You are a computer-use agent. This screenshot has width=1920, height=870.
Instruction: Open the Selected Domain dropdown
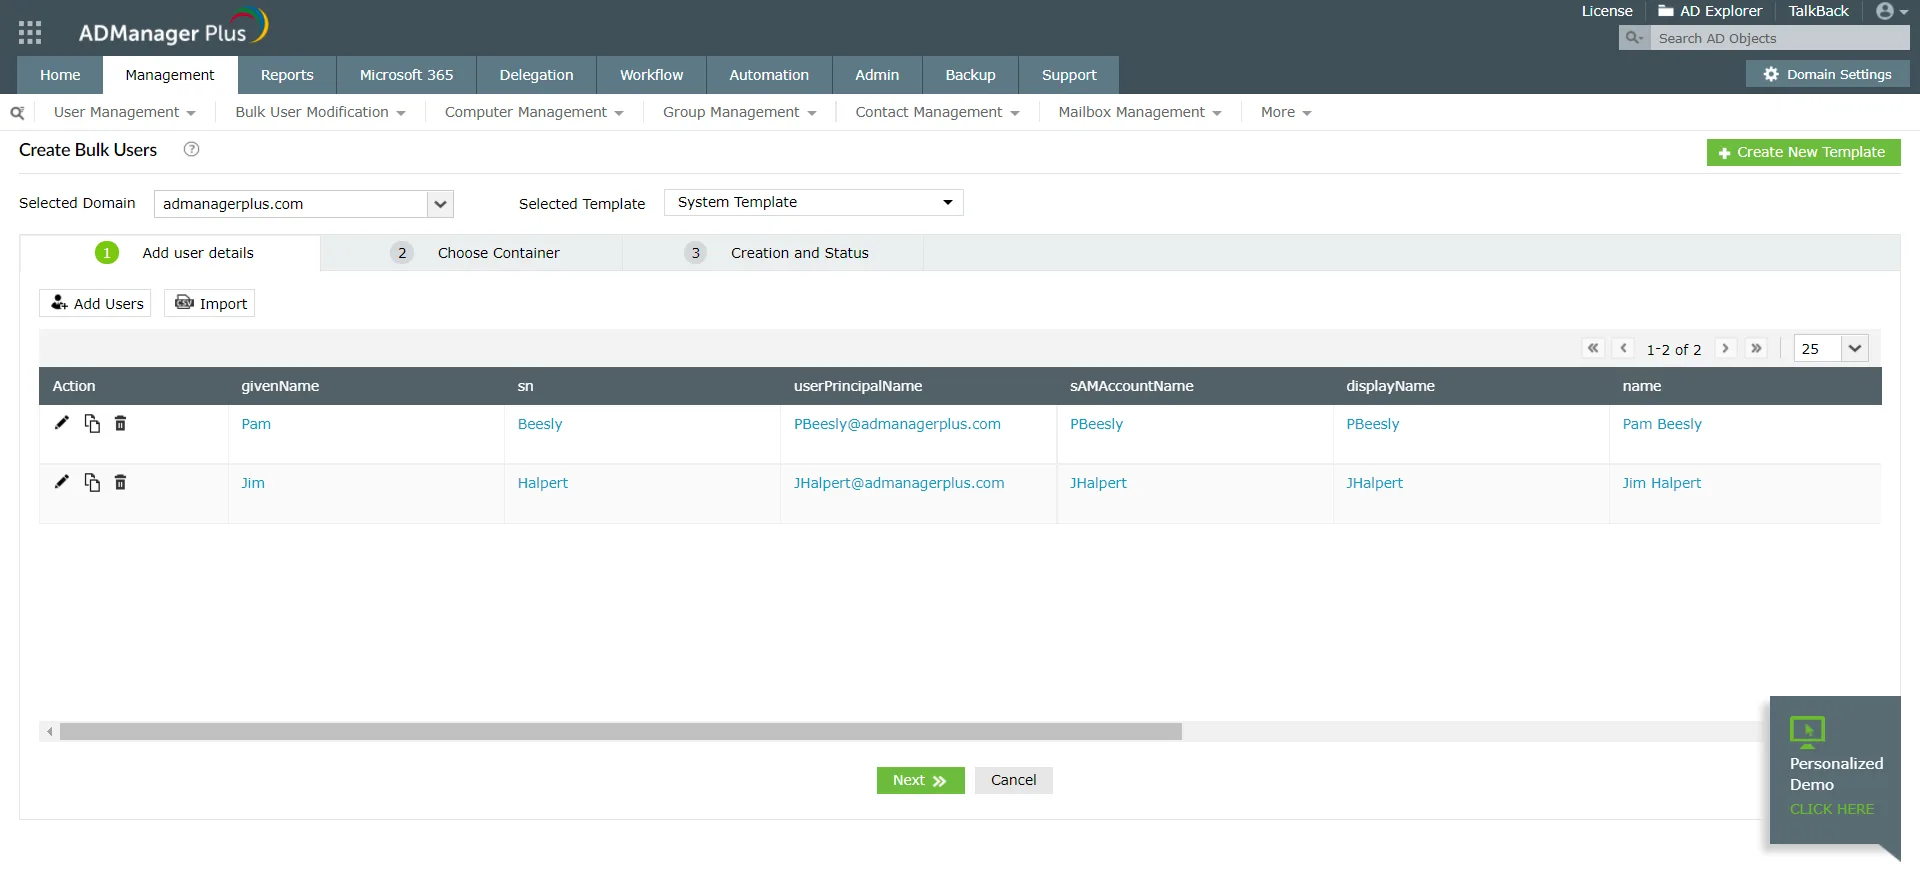pyautogui.click(x=304, y=204)
